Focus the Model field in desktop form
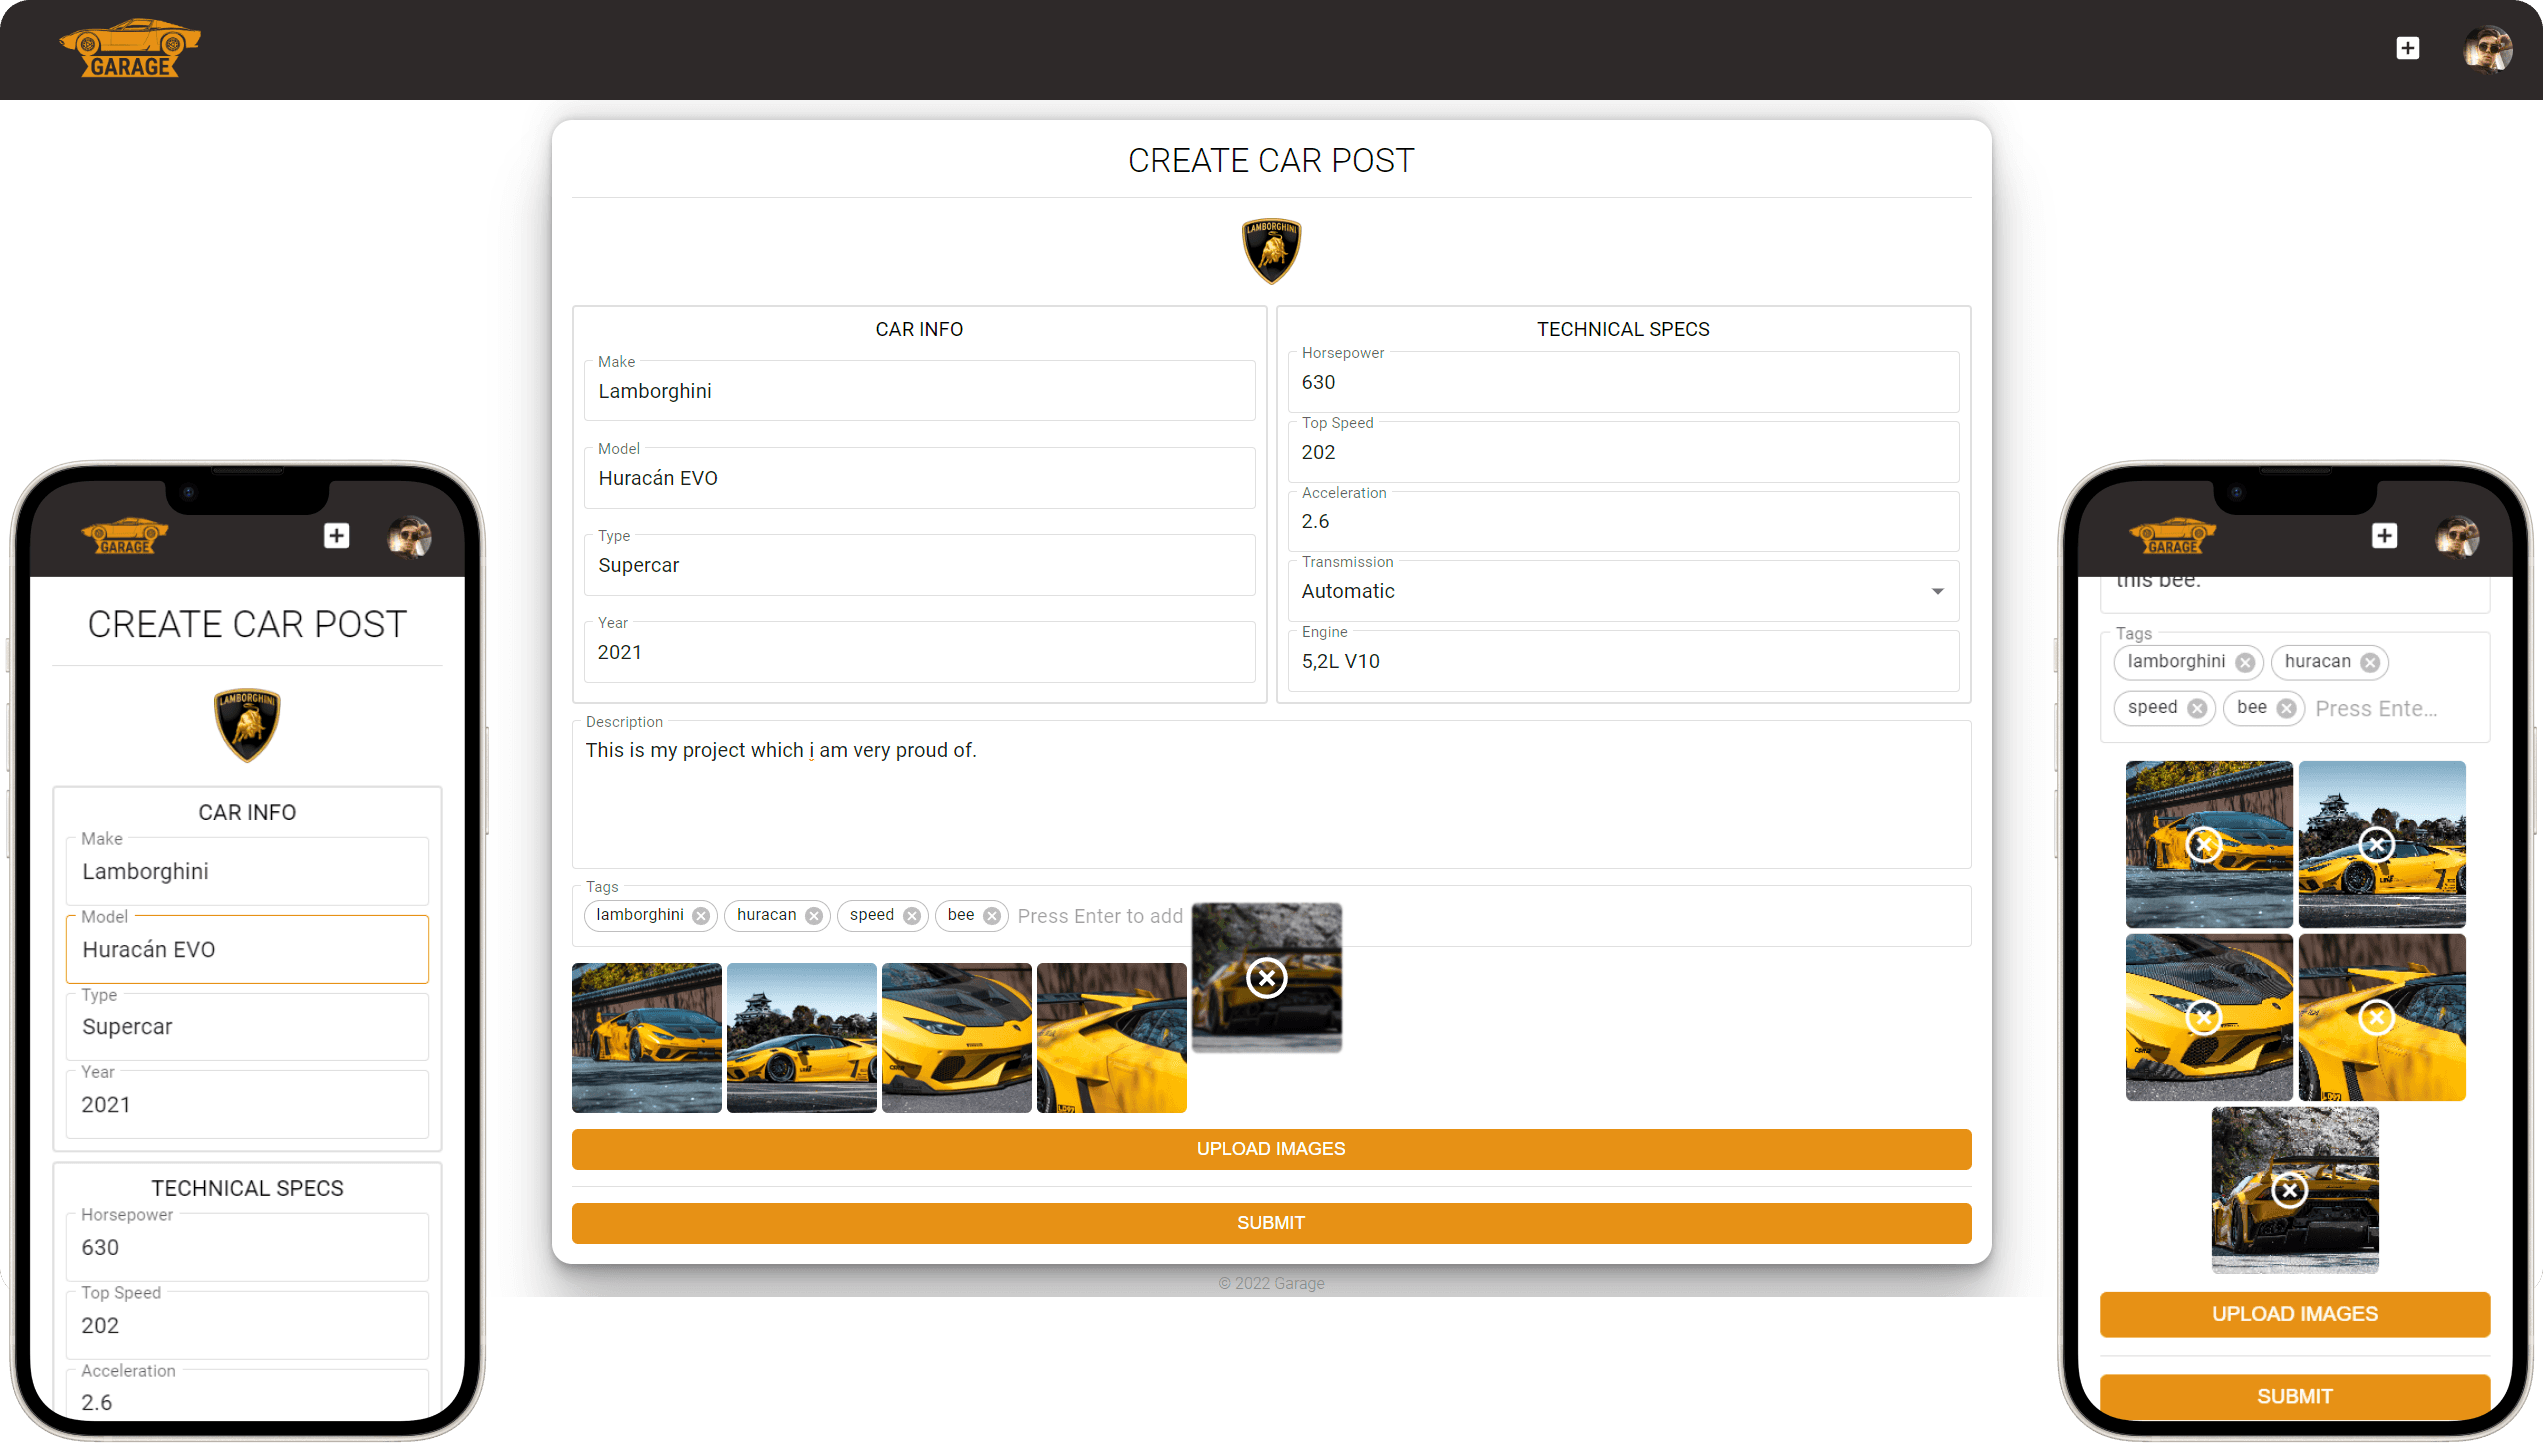Image resolution: width=2543 pixels, height=1455 pixels. (x=919, y=478)
